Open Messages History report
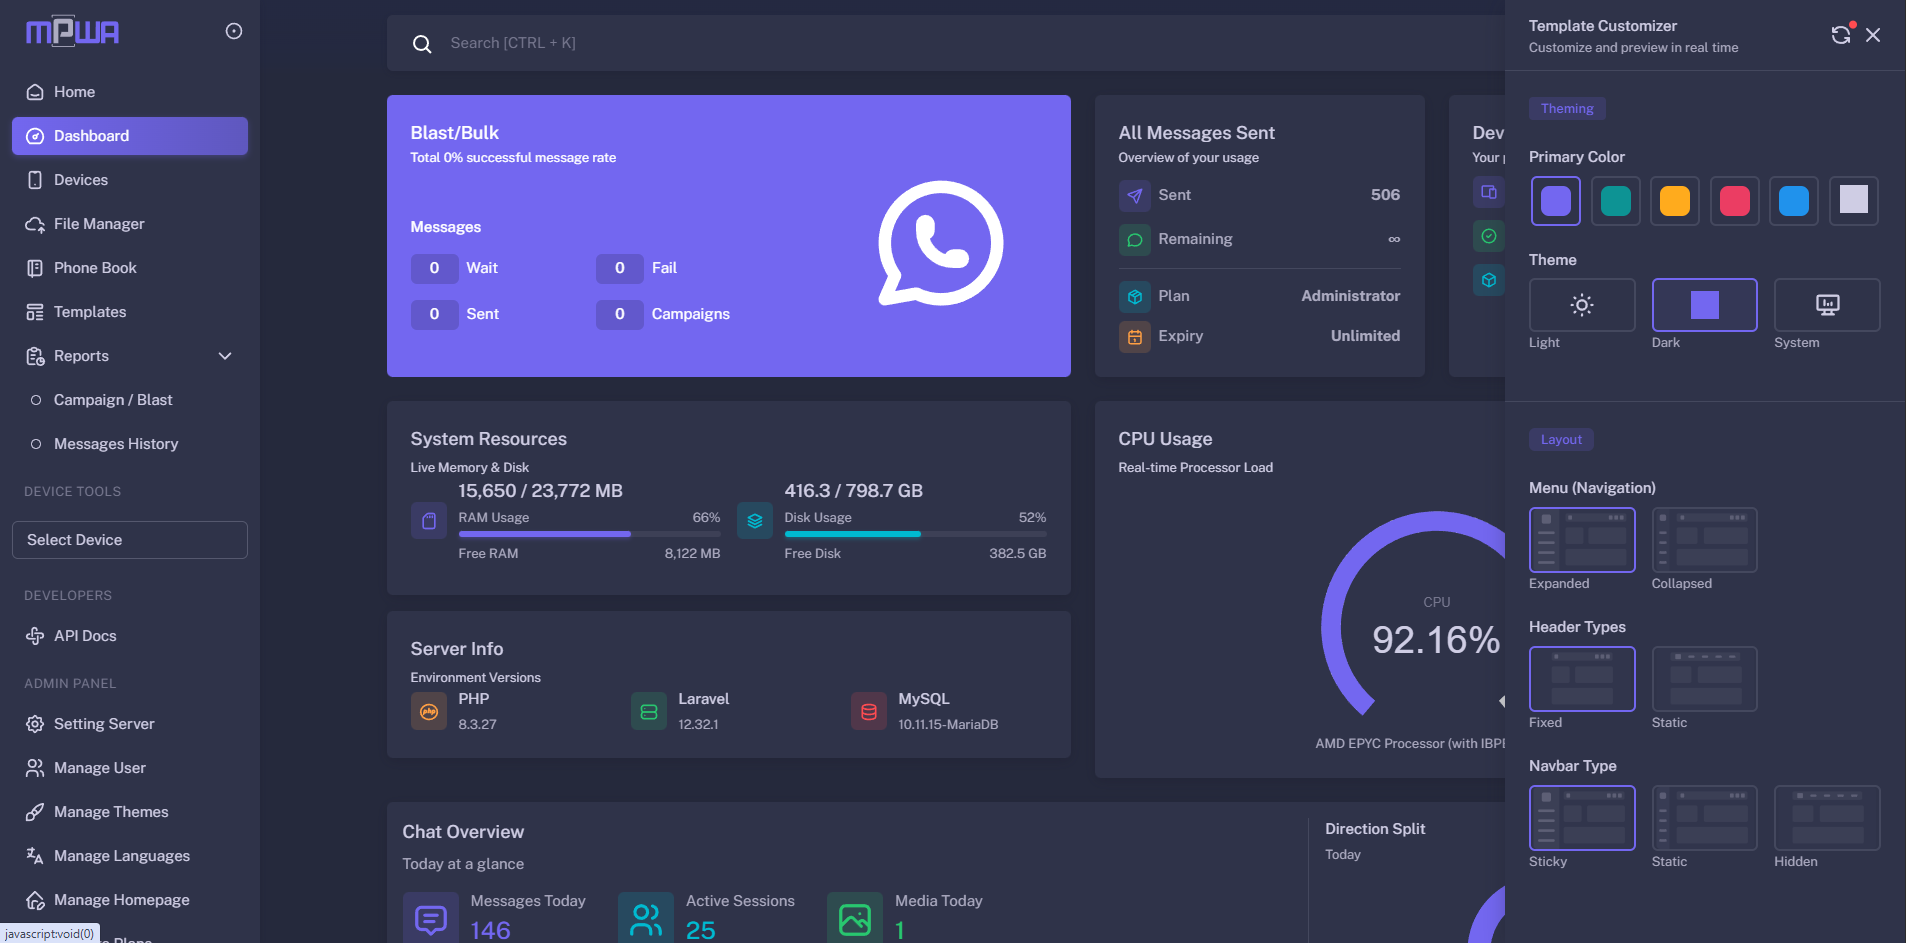 [x=116, y=444]
